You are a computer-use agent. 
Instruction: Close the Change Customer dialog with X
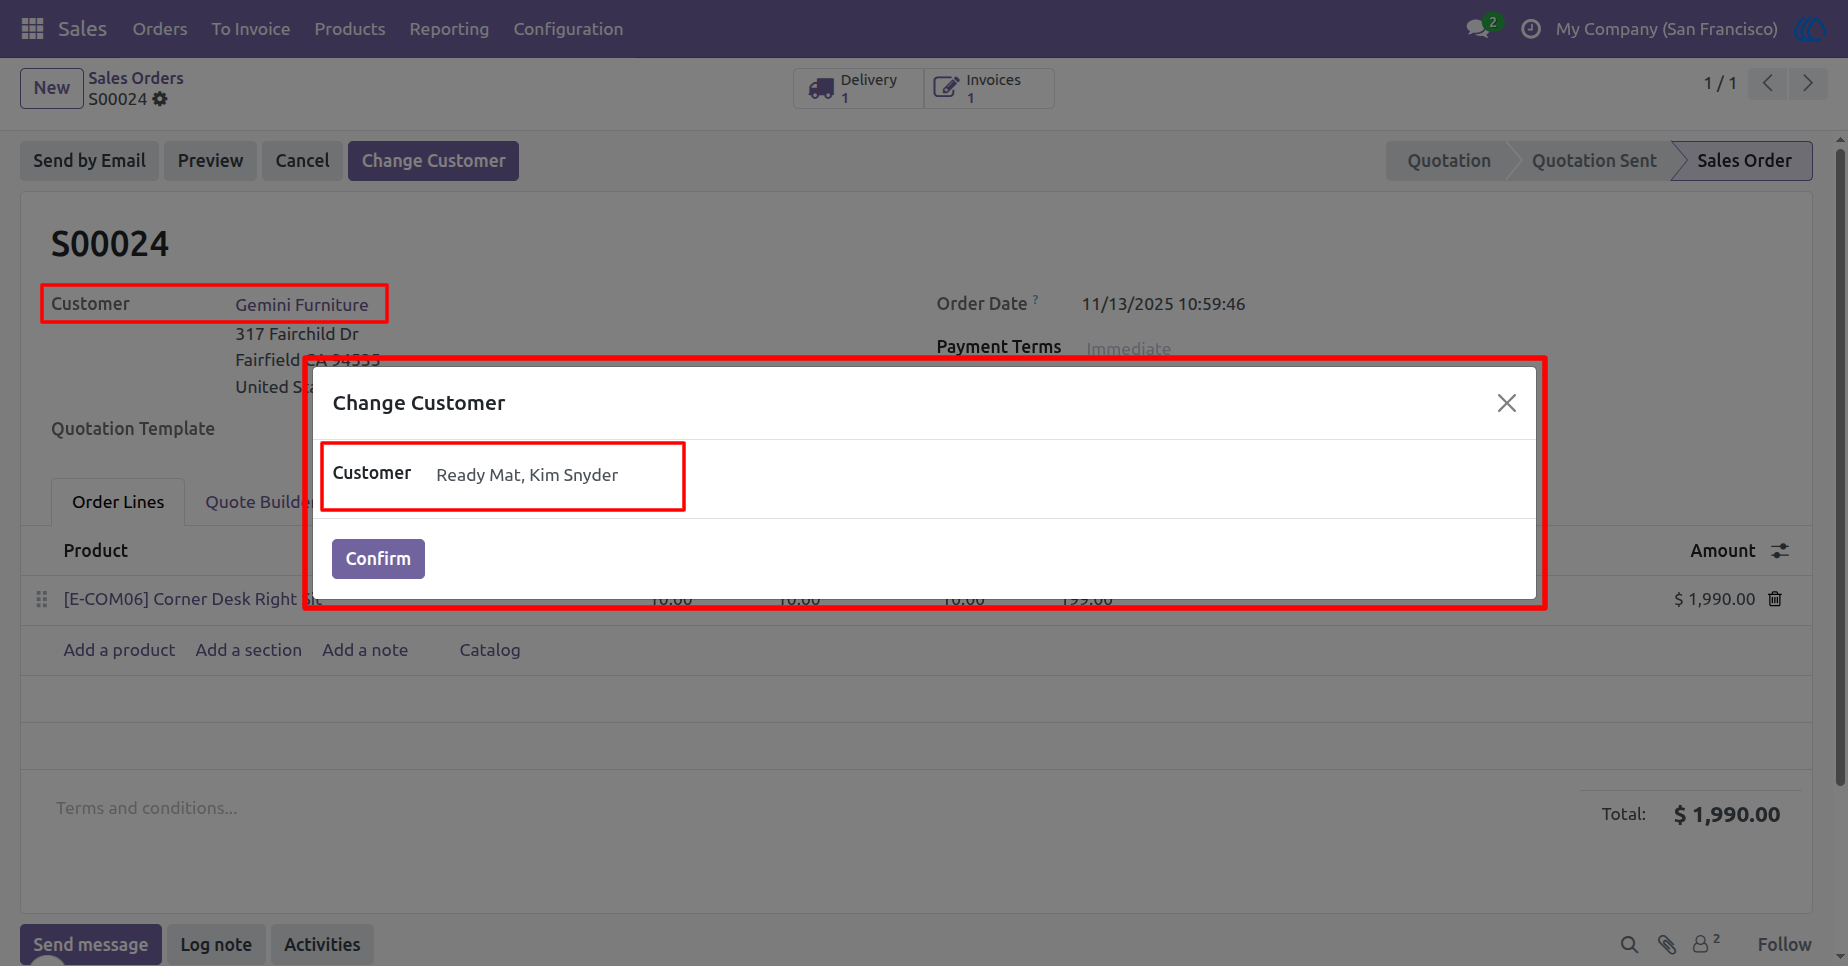(x=1506, y=403)
